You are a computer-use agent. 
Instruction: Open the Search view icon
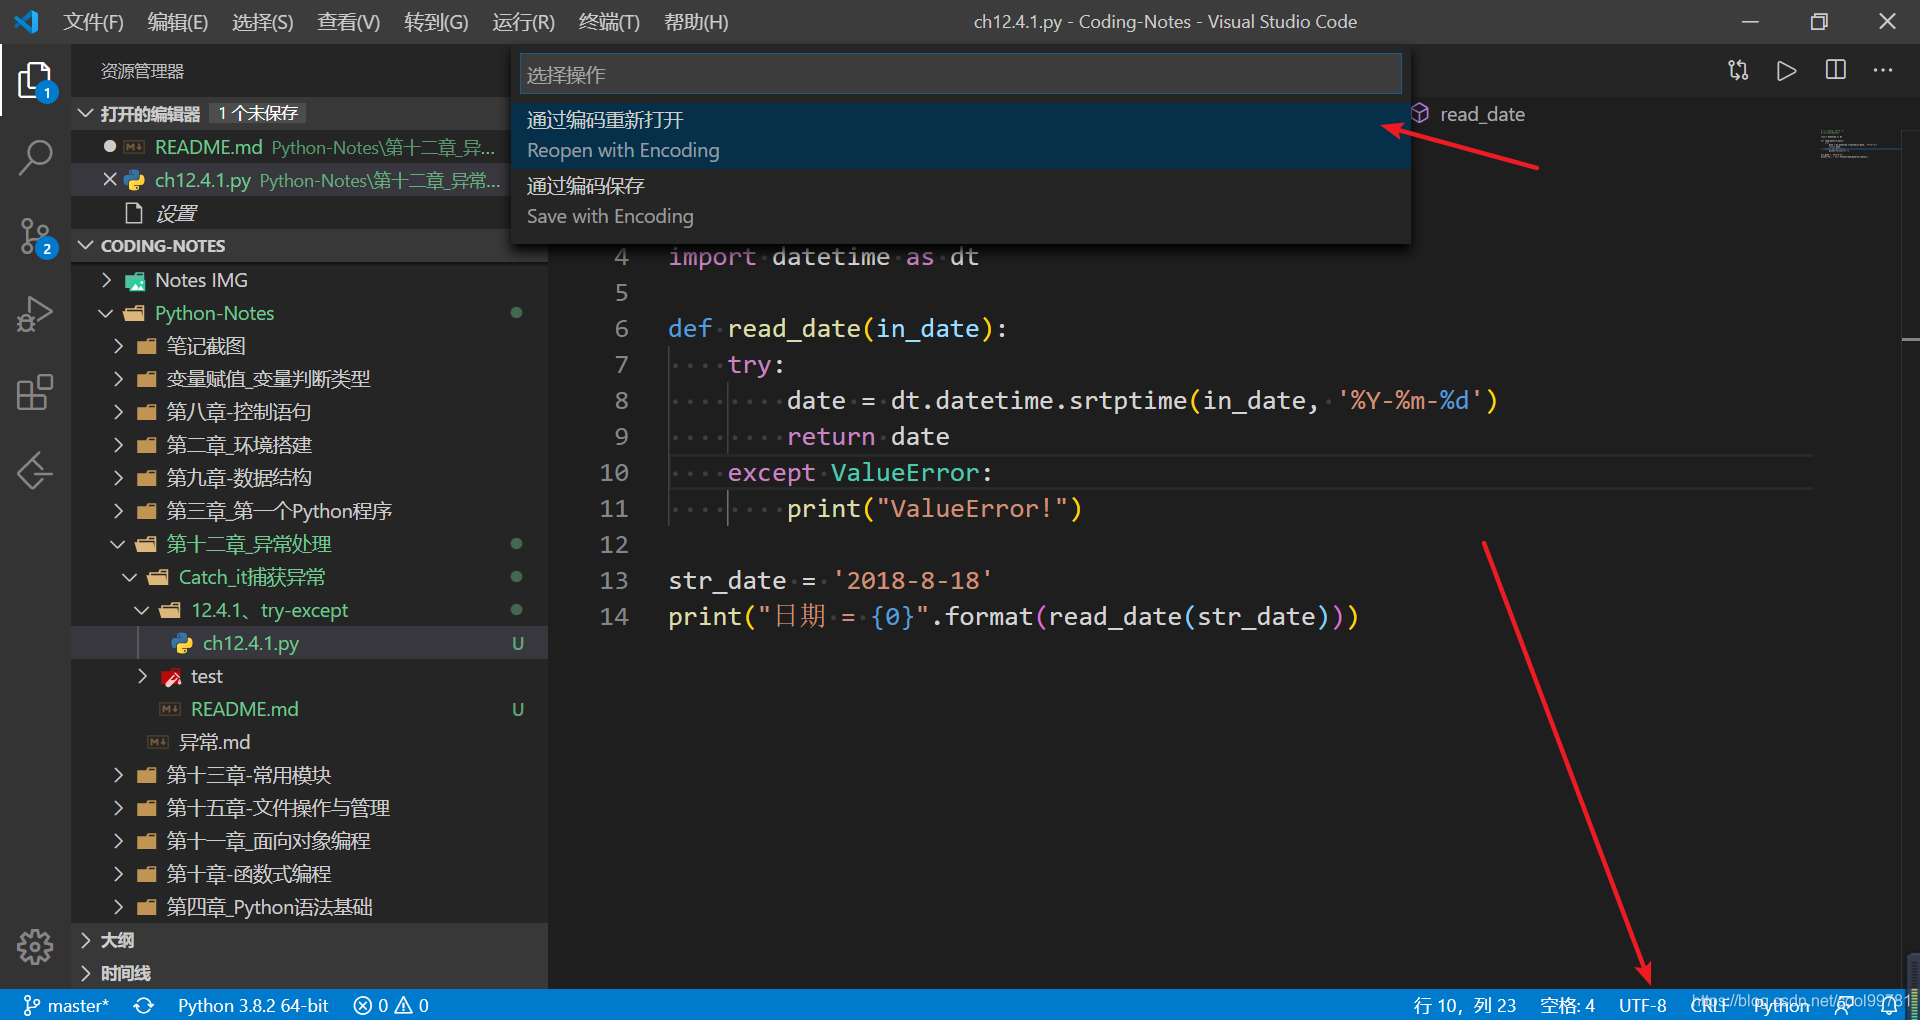[35, 158]
